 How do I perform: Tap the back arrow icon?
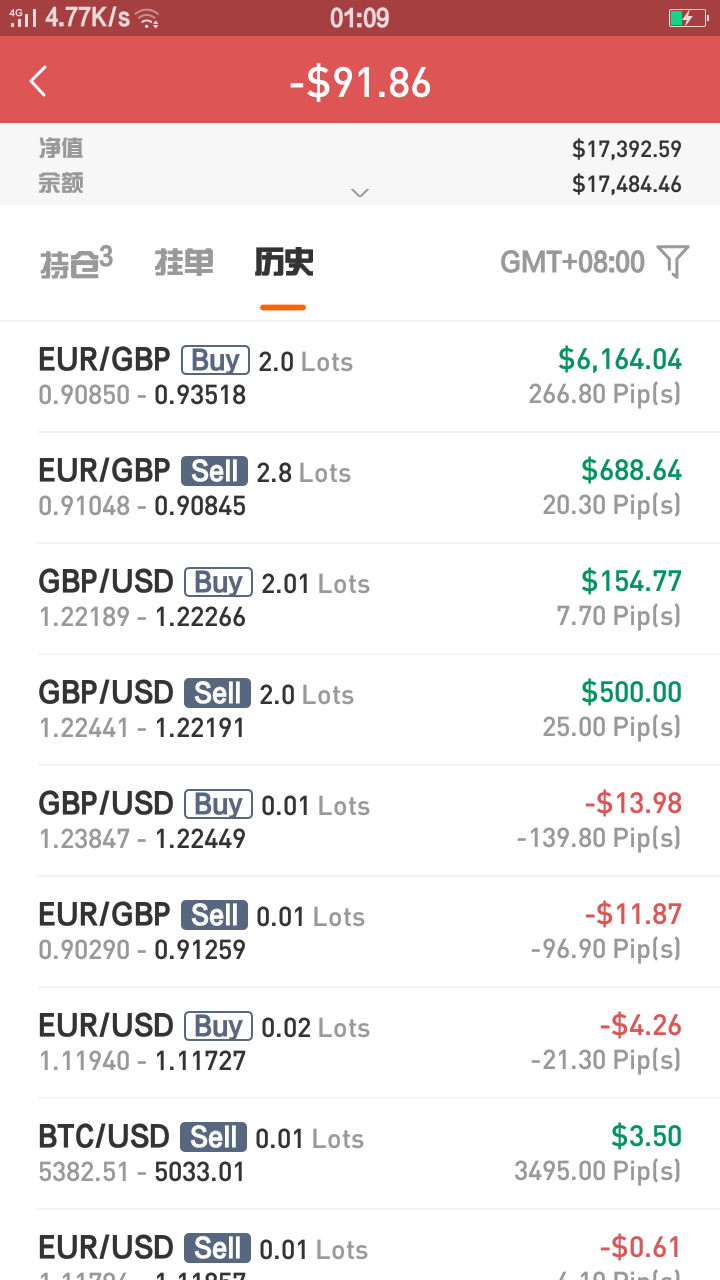click(38, 81)
